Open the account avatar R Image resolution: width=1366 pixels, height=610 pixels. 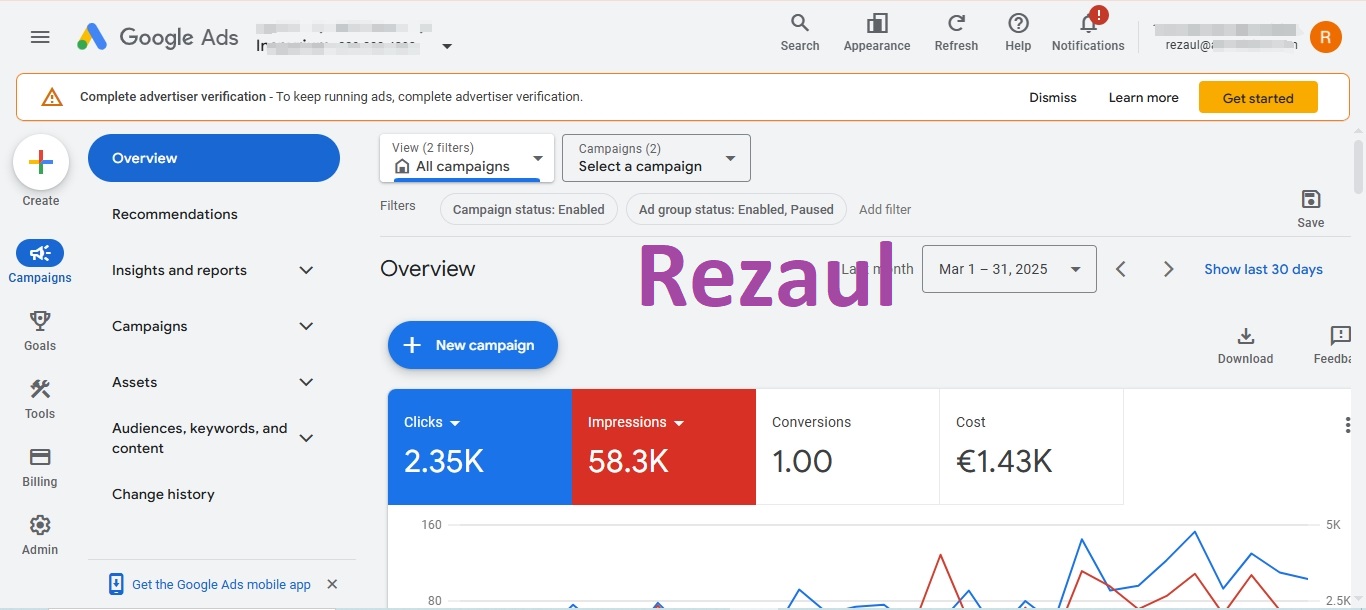click(1325, 37)
